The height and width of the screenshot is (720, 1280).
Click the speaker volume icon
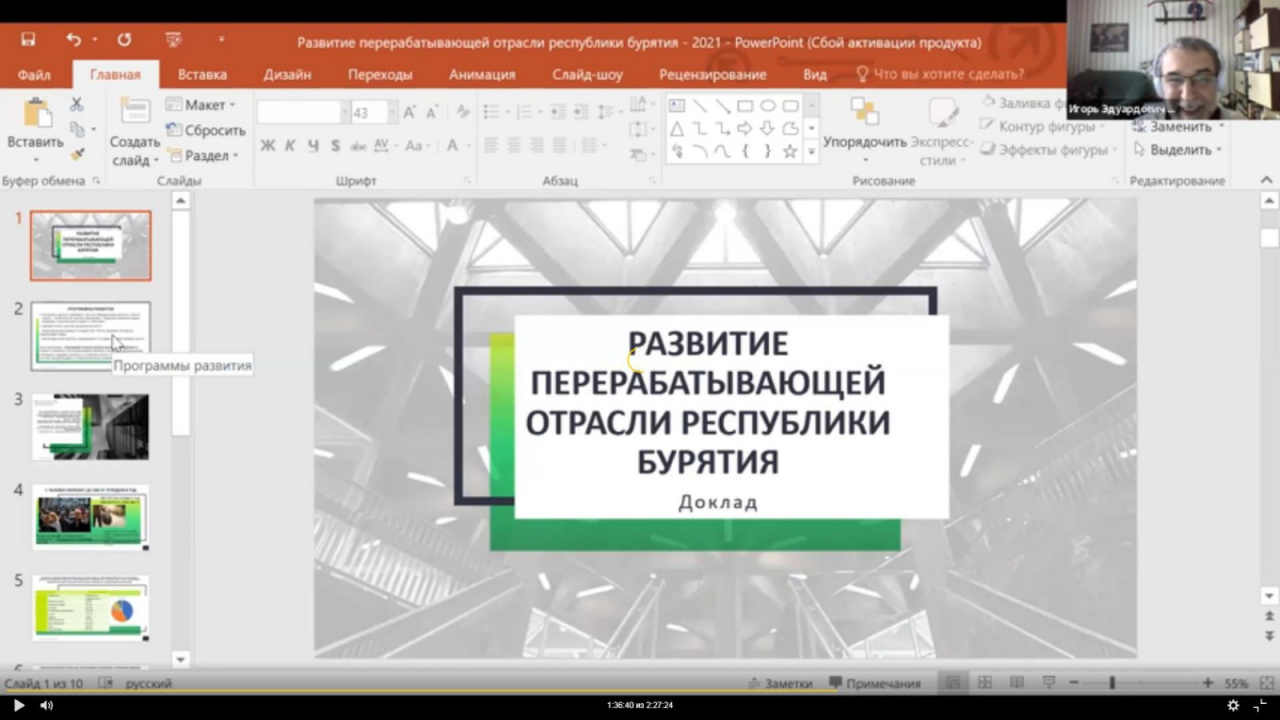click(x=46, y=705)
